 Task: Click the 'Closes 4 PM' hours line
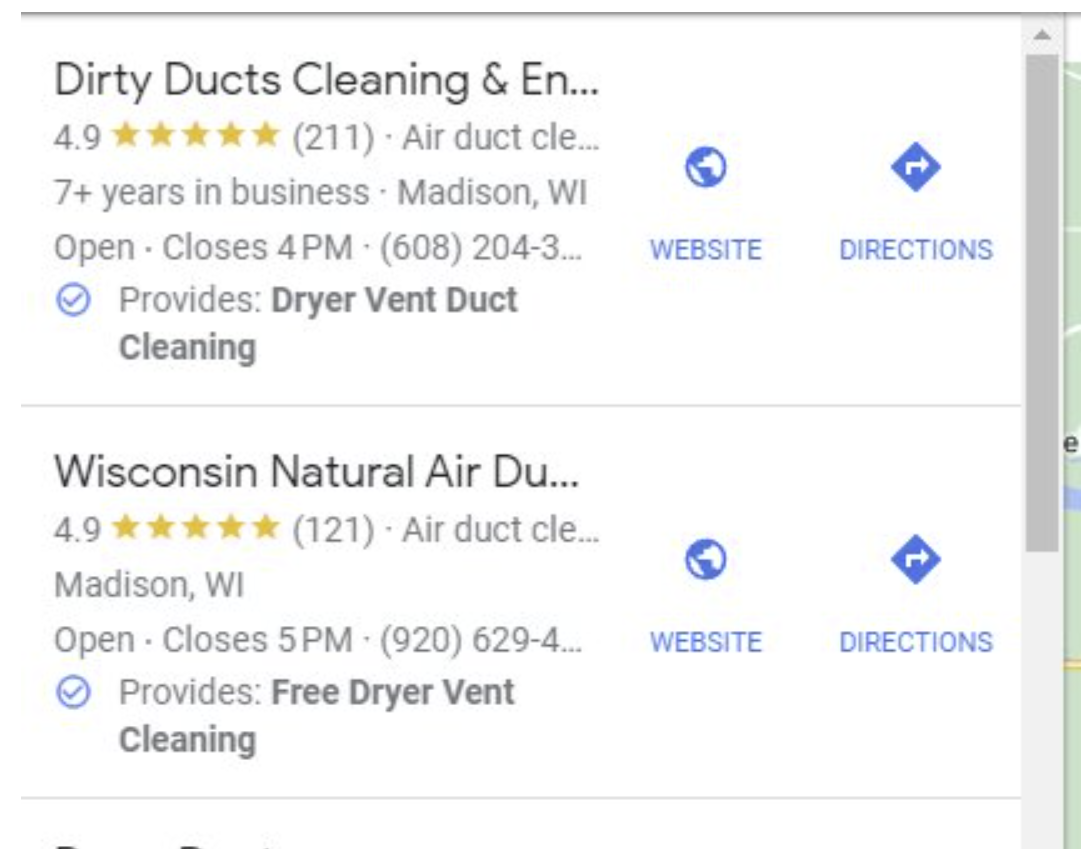coord(257,248)
